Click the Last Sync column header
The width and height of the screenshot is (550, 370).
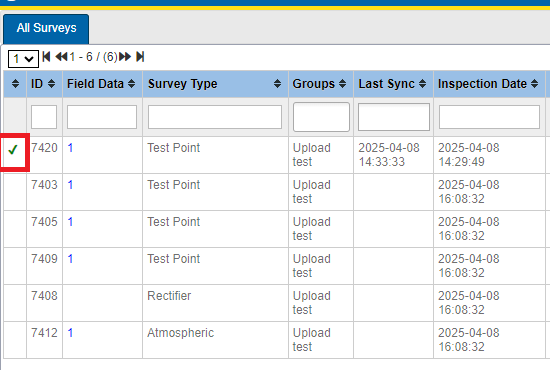click(x=394, y=84)
